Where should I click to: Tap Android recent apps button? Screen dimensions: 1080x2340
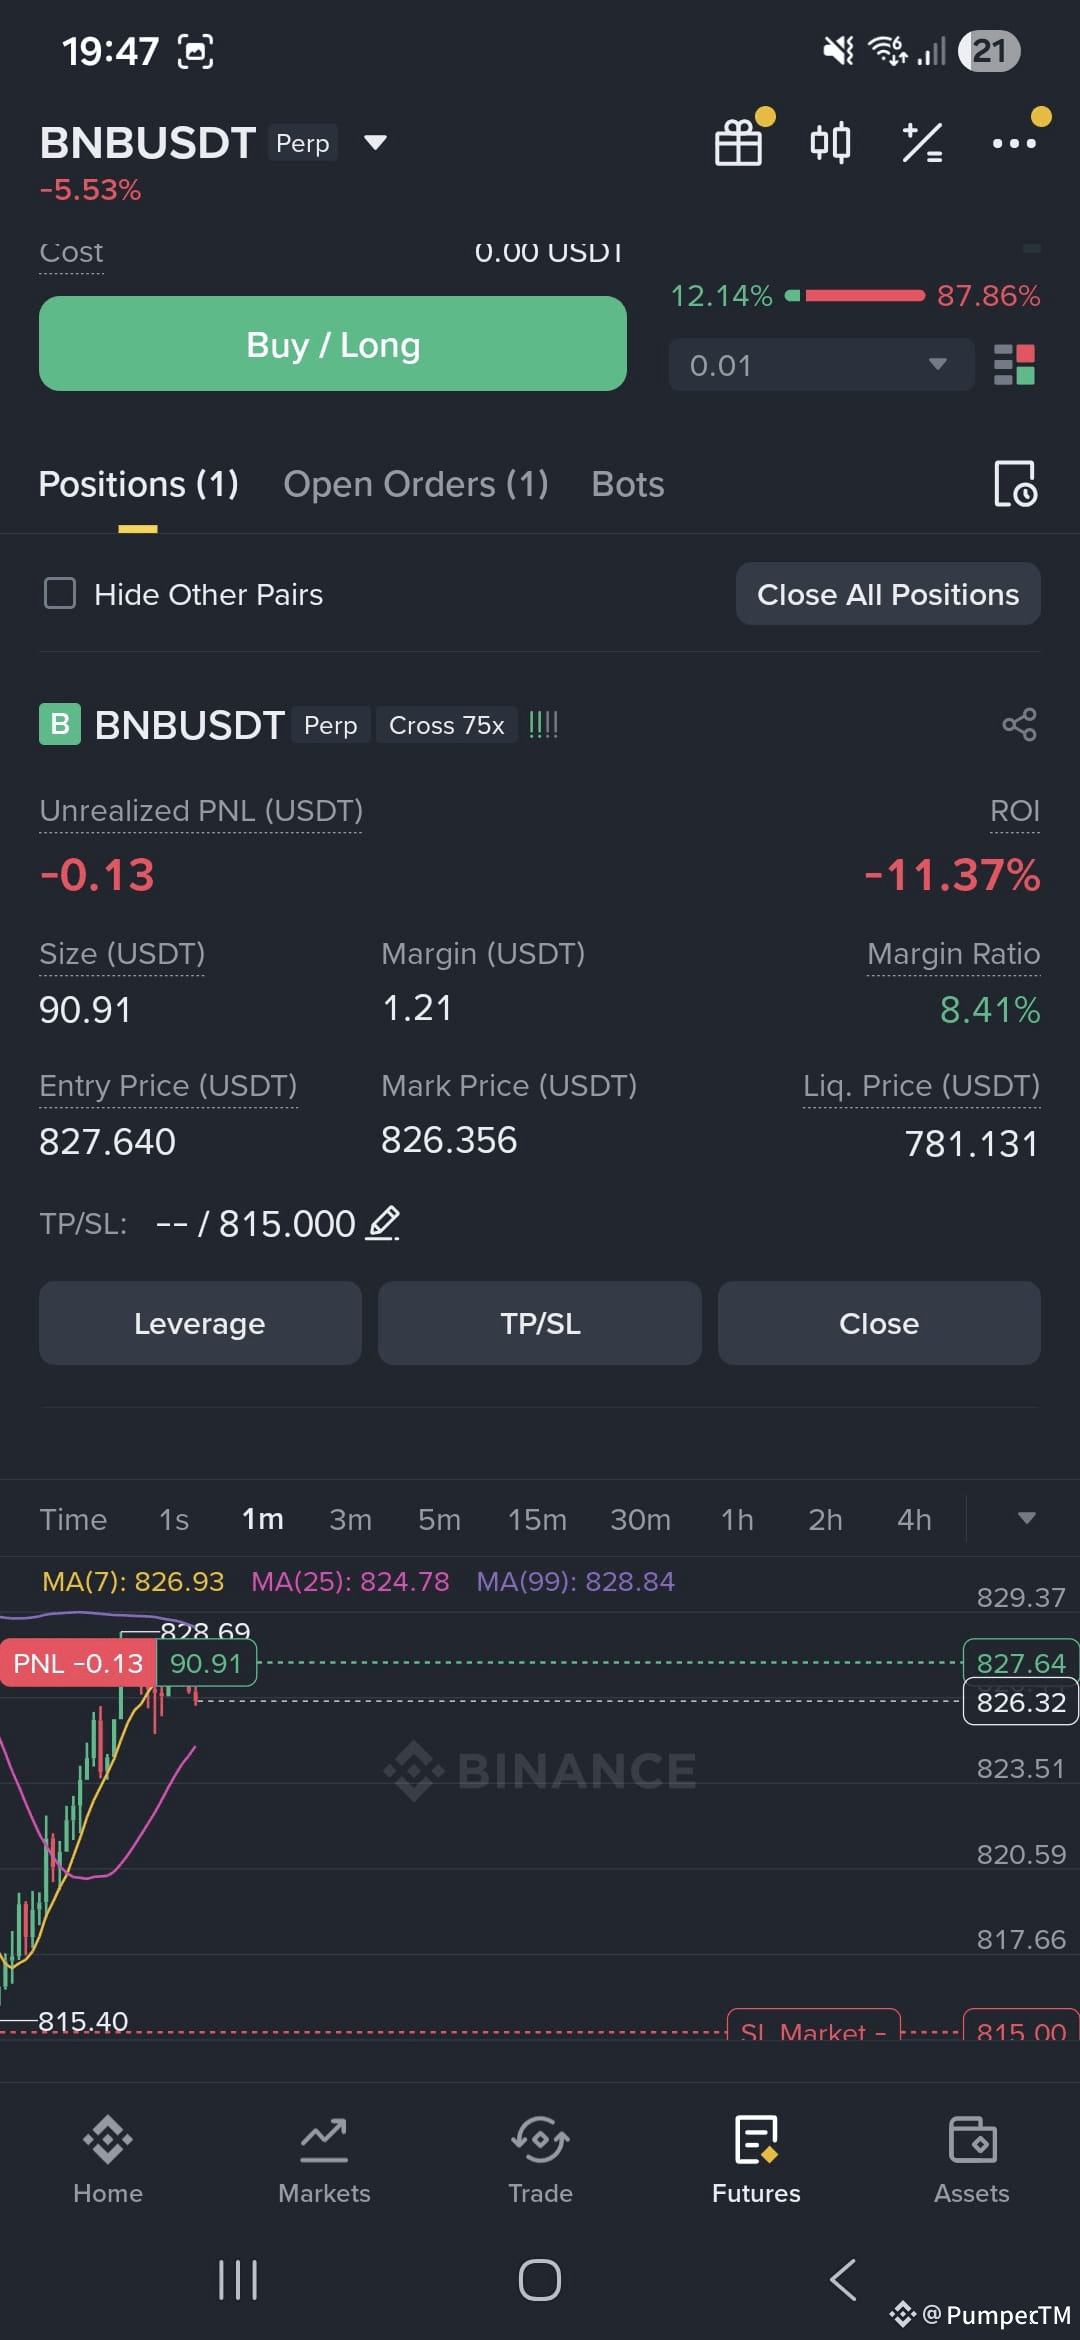(238, 2280)
